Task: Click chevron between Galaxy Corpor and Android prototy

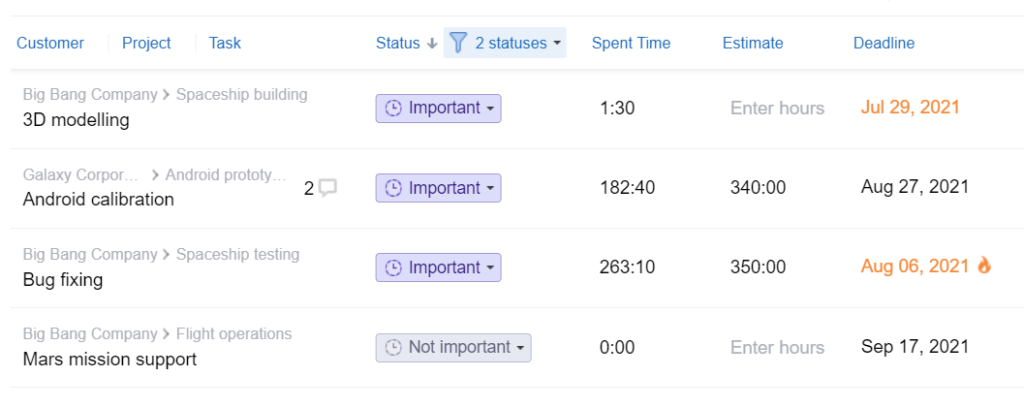Action: (155, 175)
